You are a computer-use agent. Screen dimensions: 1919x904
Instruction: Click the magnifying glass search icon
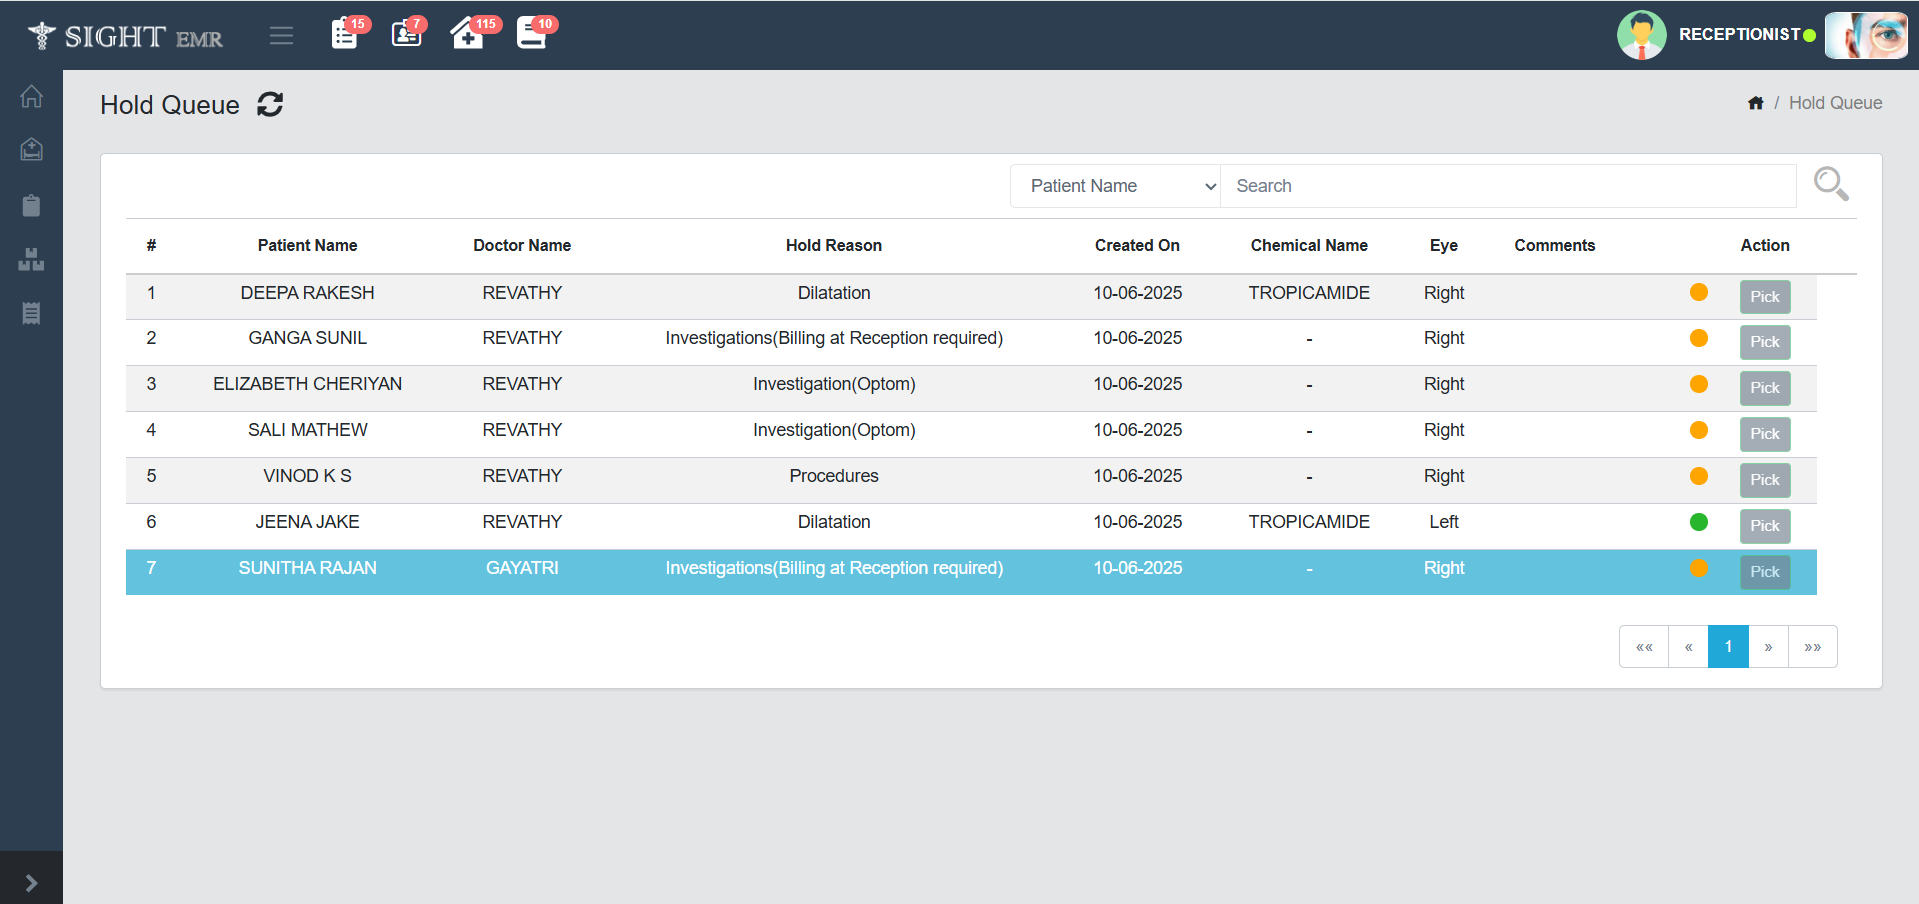click(1830, 184)
